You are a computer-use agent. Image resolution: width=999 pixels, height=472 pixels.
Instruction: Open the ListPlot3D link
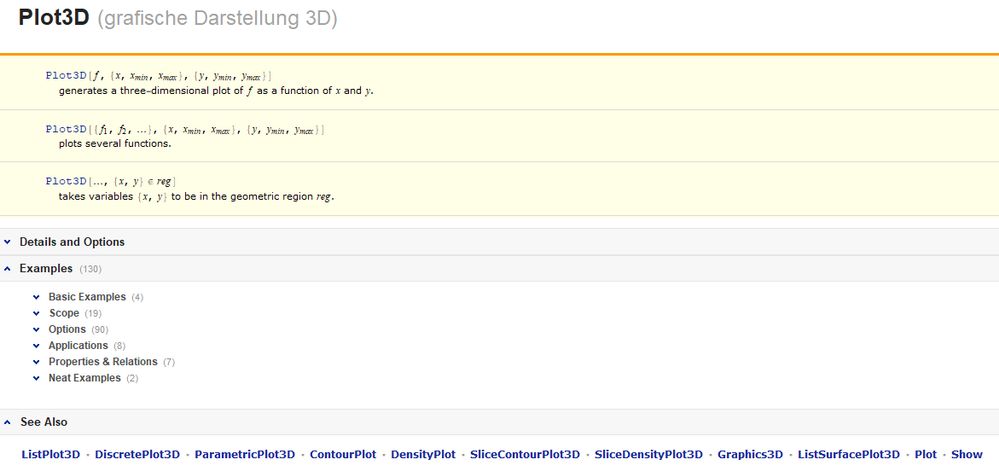coord(51,454)
